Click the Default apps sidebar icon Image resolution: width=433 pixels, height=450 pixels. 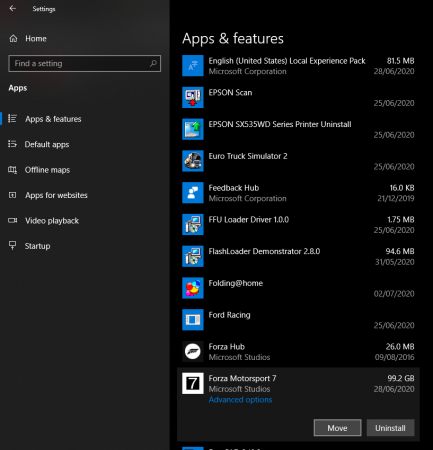tap(12, 144)
